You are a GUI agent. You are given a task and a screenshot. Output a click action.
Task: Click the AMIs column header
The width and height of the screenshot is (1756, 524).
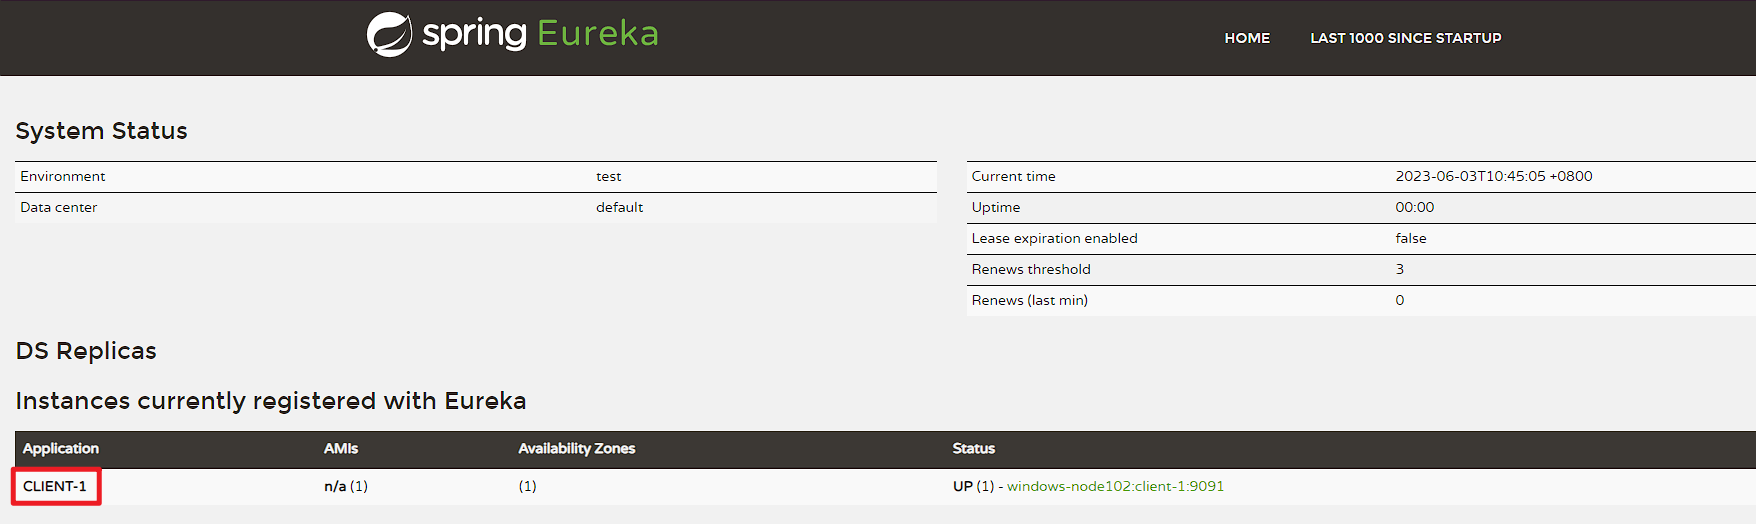coord(341,448)
